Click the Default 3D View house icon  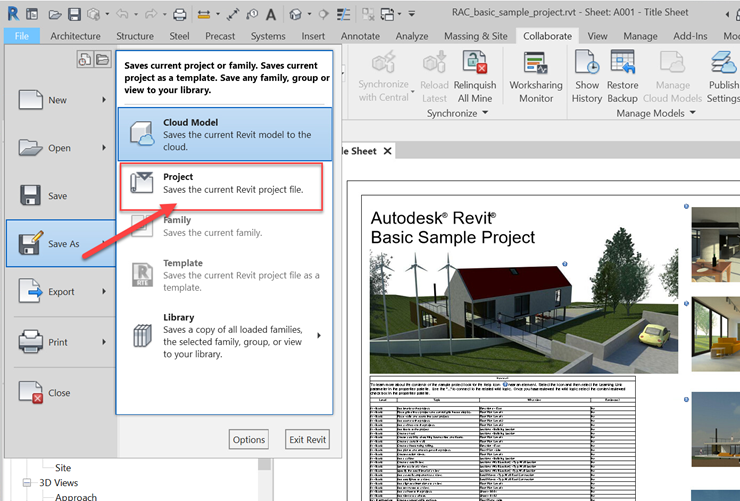[x=296, y=15]
